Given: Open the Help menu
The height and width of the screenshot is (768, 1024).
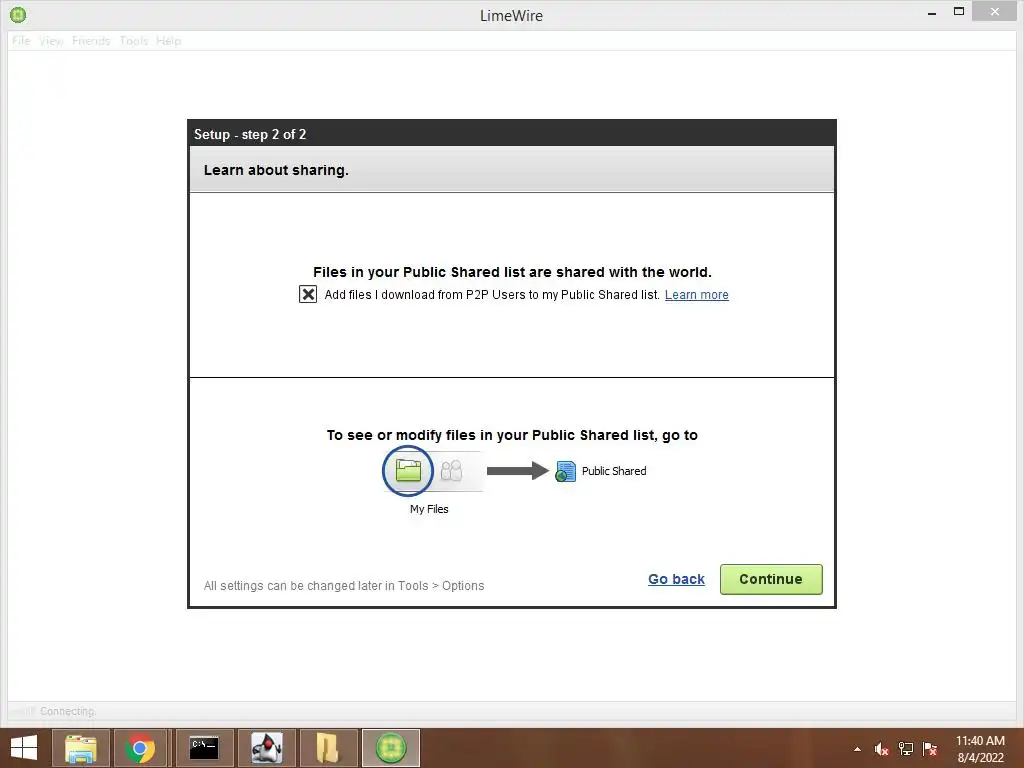Looking at the screenshot, I should pos(168,40).
